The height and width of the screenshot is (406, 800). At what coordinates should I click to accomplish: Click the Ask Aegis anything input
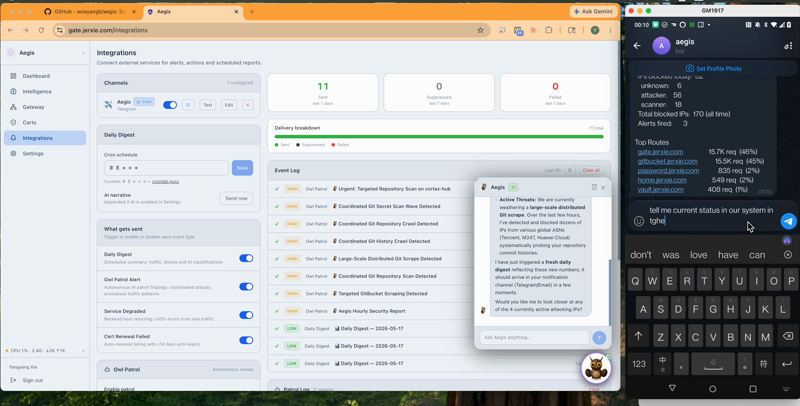click(x=534, y=337)
